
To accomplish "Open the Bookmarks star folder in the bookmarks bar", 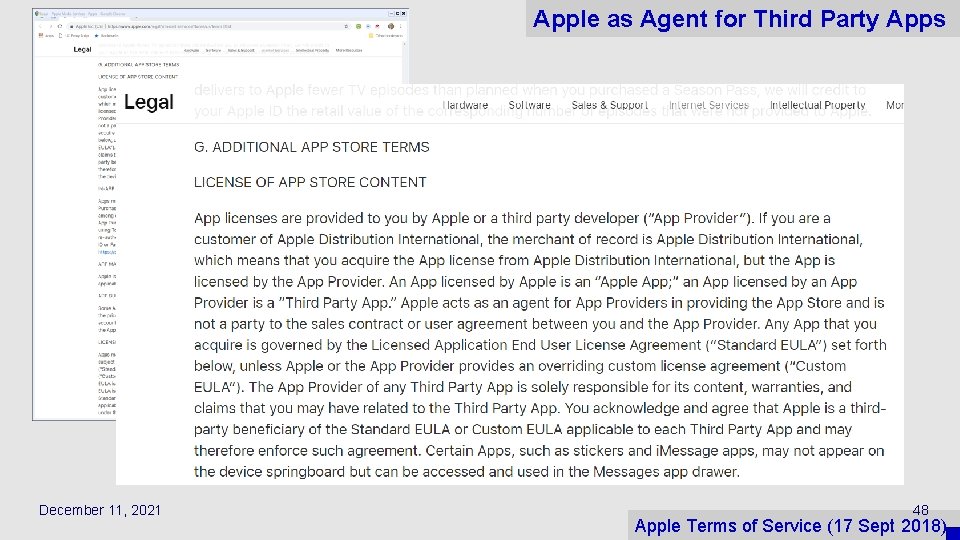I will (107, 36).
